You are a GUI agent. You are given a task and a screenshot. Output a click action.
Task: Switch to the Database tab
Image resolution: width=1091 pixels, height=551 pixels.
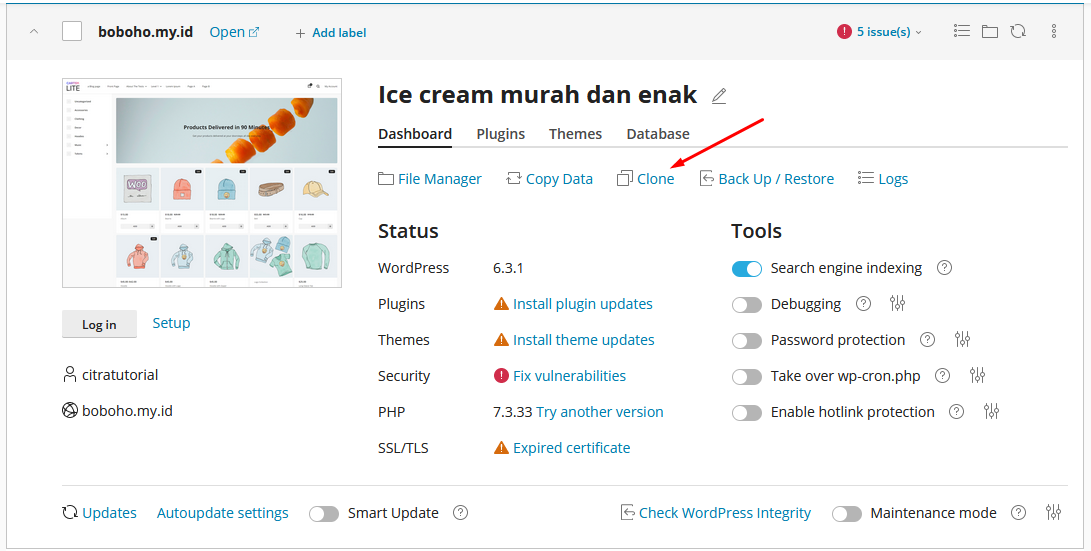[658, 134]
